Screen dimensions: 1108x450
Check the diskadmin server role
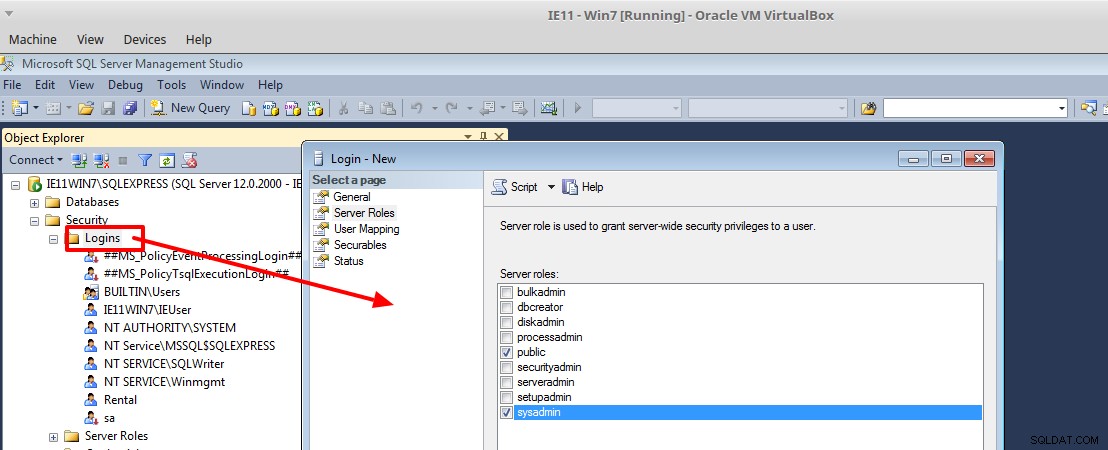coord(507,322)
